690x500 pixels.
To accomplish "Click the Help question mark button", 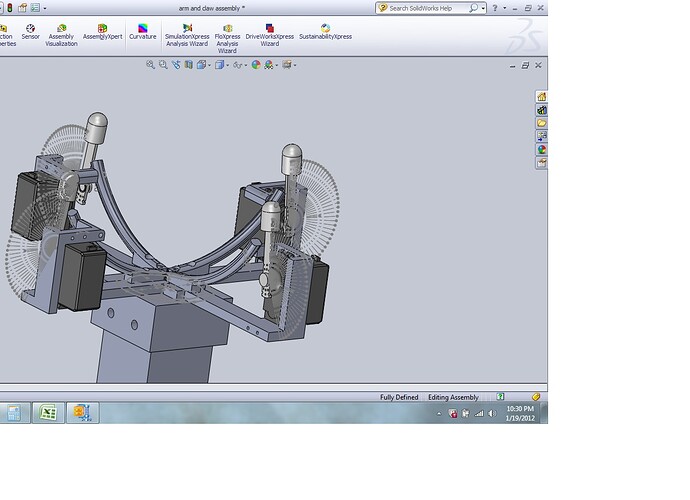I will (495, 8).
